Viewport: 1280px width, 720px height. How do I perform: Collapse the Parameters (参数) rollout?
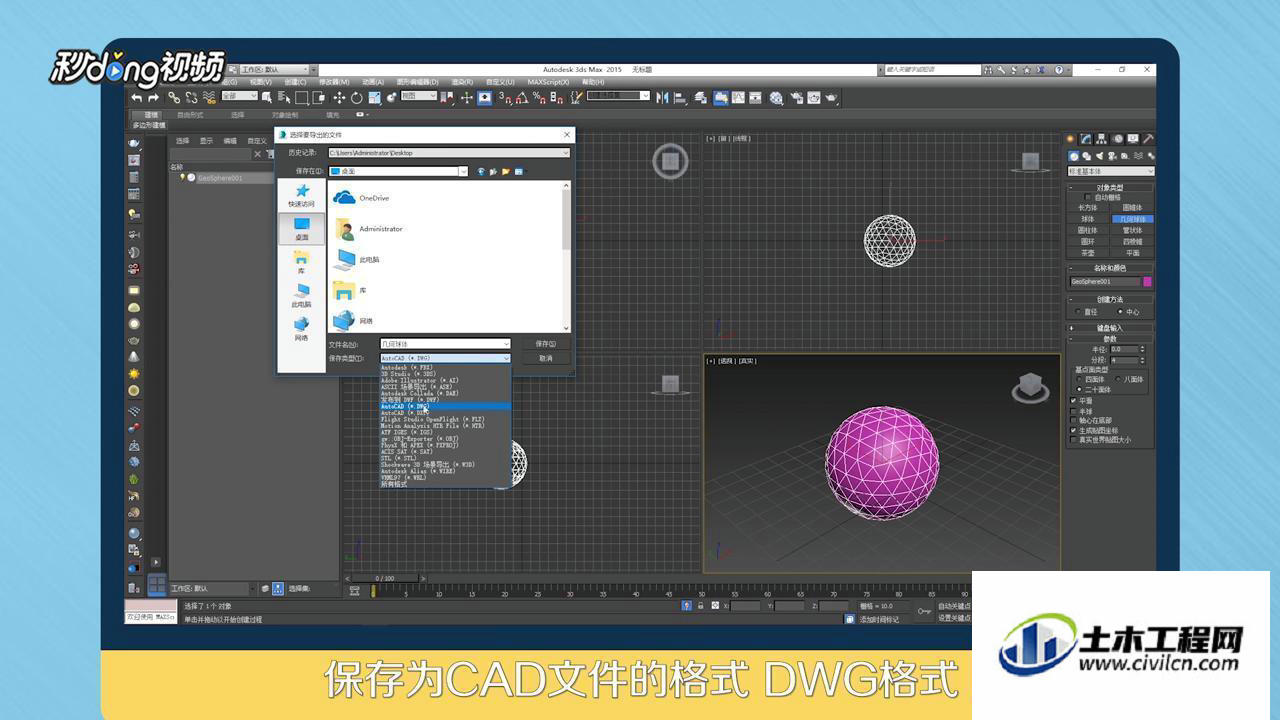(1110, 338)
